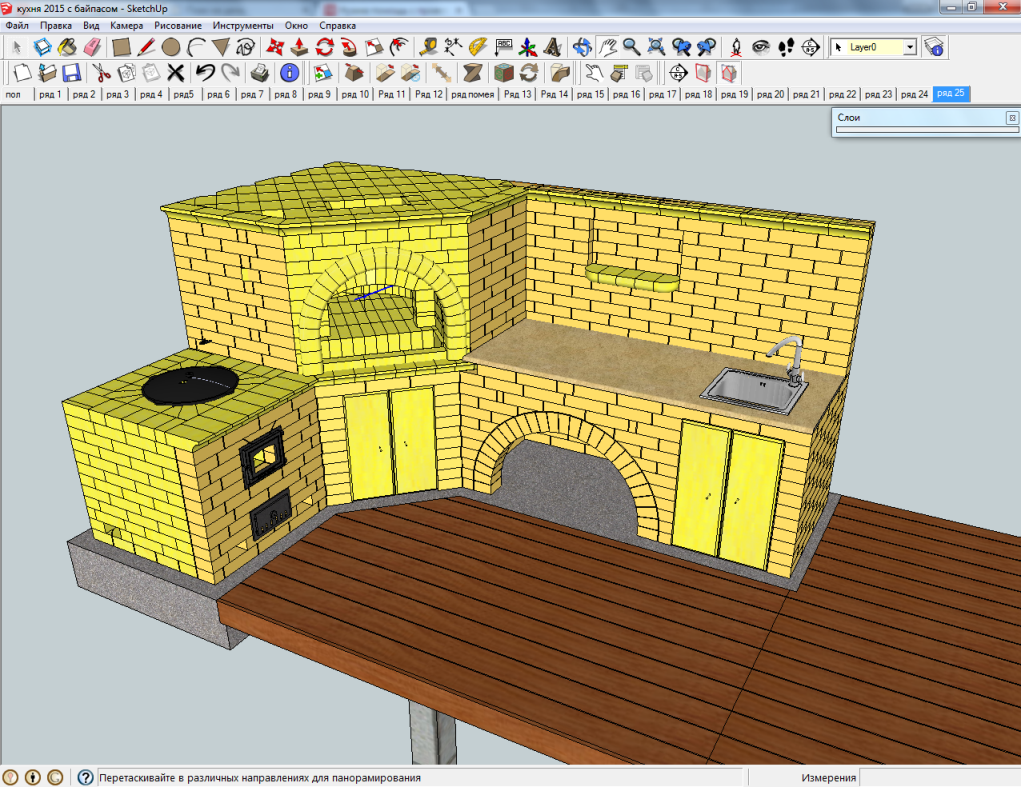
Task: Click the Измерения measurements input box
Action: click(x=938, y=777)
